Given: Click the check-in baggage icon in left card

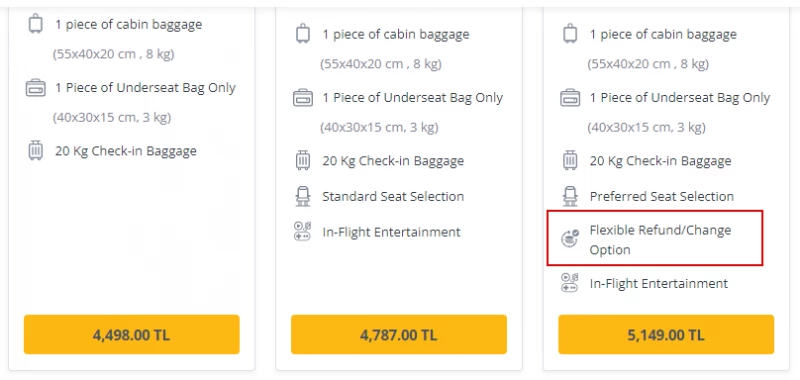Looking at the screenshot, I should pos(35,151).
